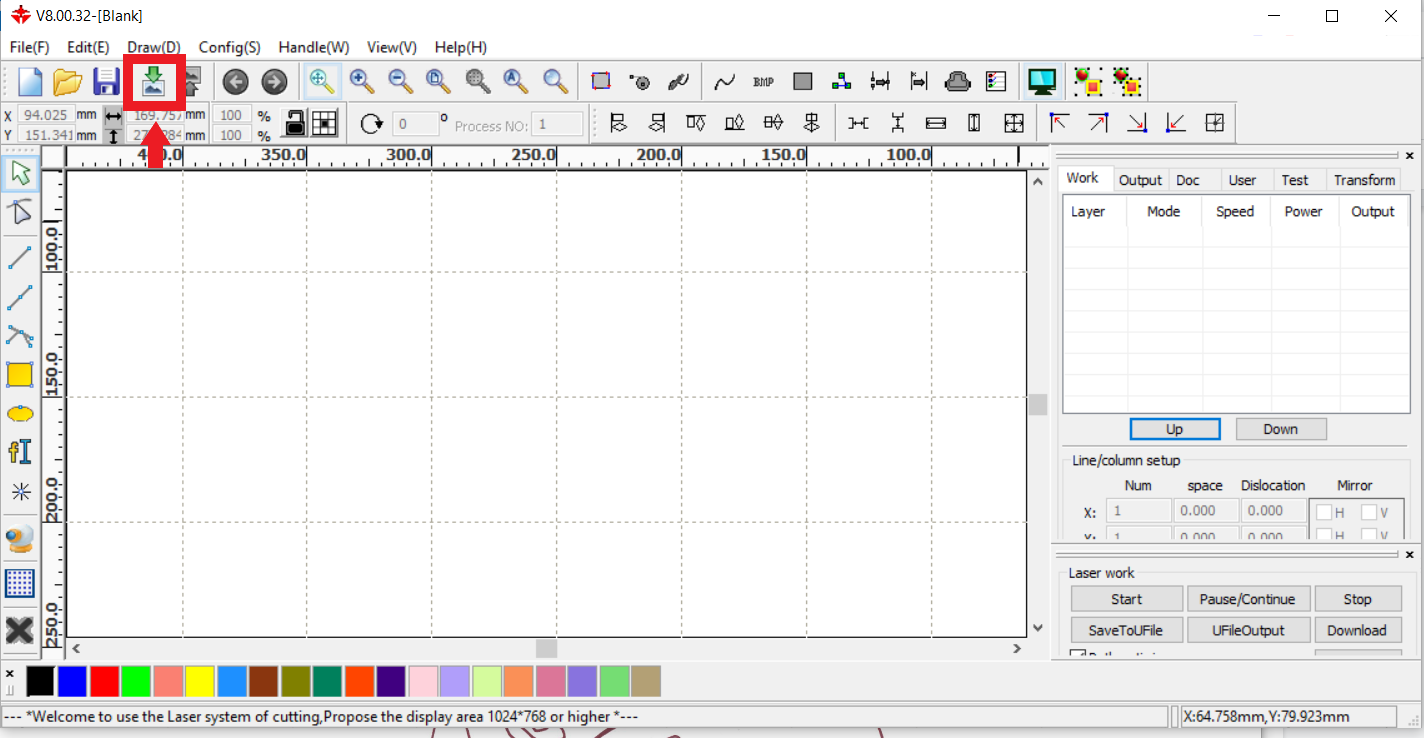Screen dimensions: 1424x738
Task: Open the Draw(D) menu
Action: pos(154,47)
